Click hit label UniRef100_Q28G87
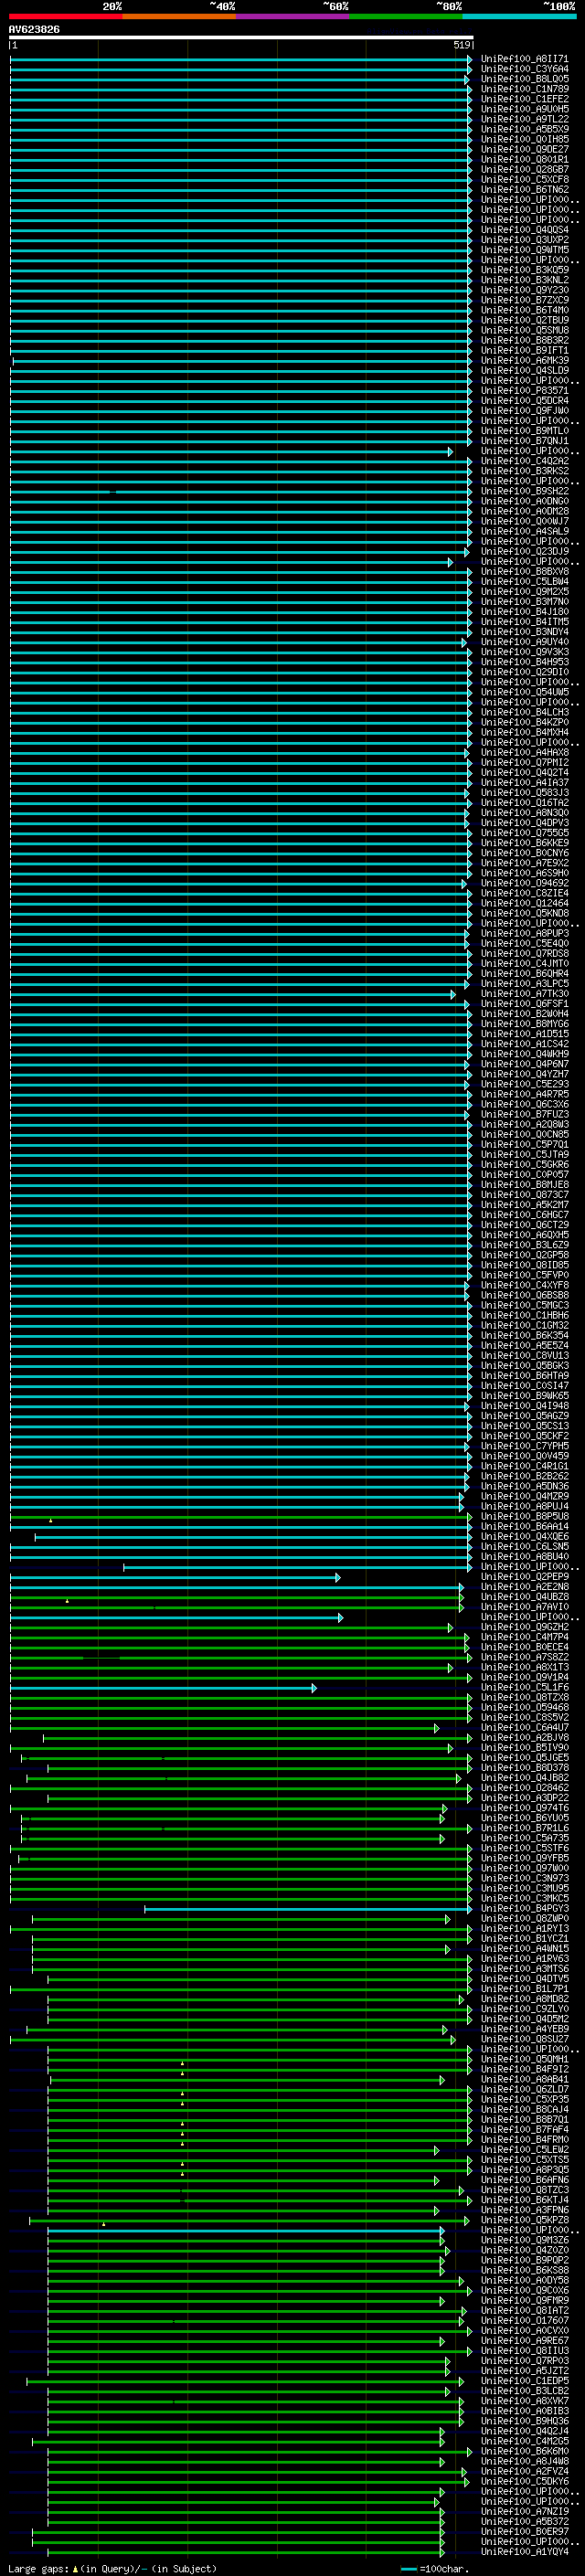 point(525,169)
